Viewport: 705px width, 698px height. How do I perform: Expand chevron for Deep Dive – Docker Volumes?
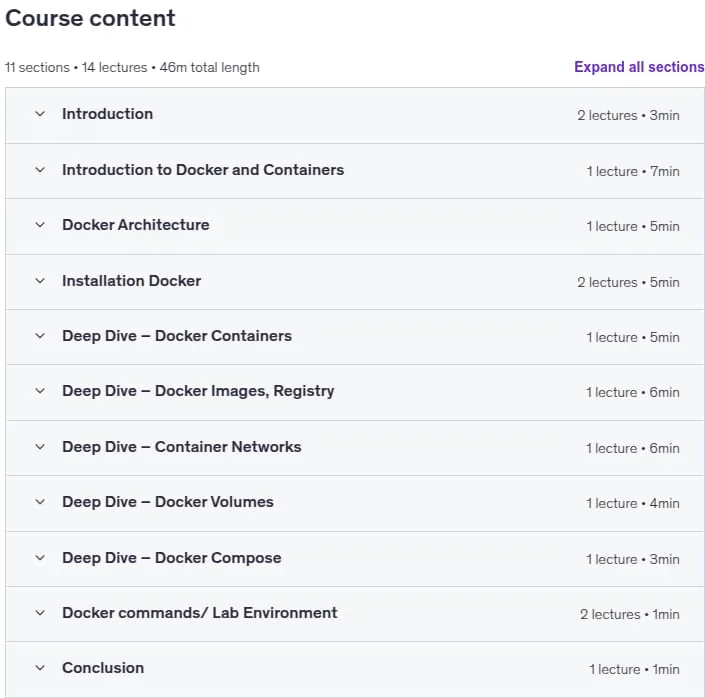tap(40, 501)
